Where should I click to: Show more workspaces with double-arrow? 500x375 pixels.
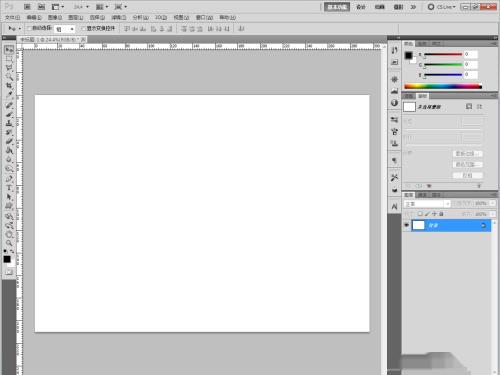[x=413, y=7]
